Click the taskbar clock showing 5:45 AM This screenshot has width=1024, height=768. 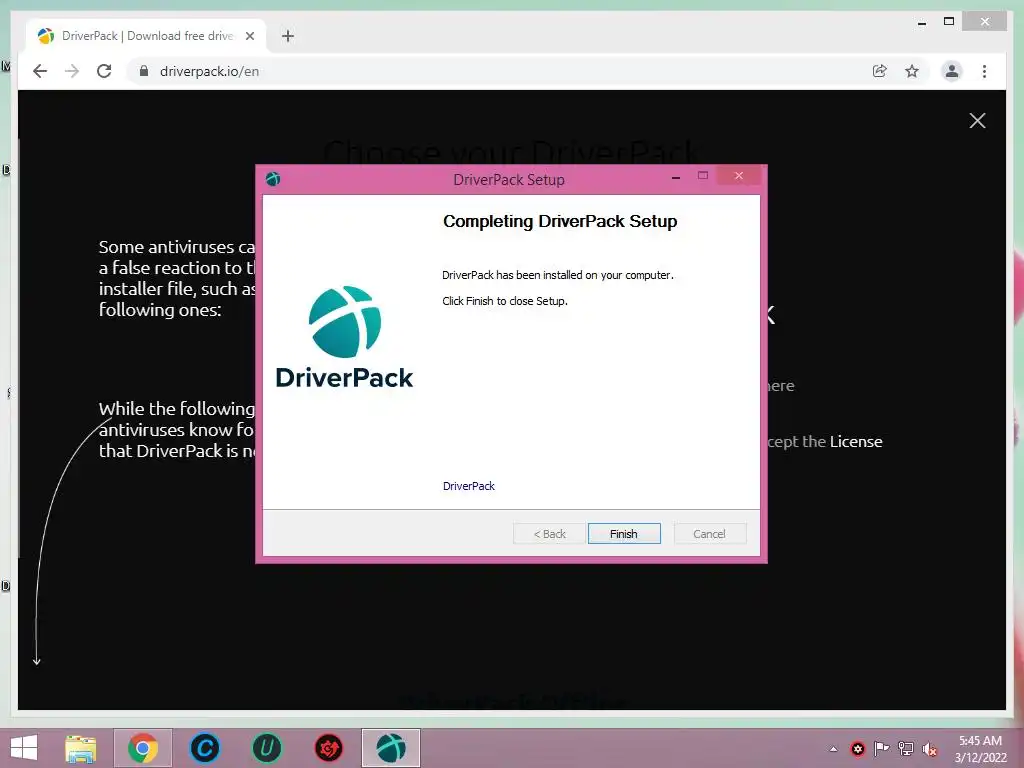pyautogui.click(x=980, y=749)
